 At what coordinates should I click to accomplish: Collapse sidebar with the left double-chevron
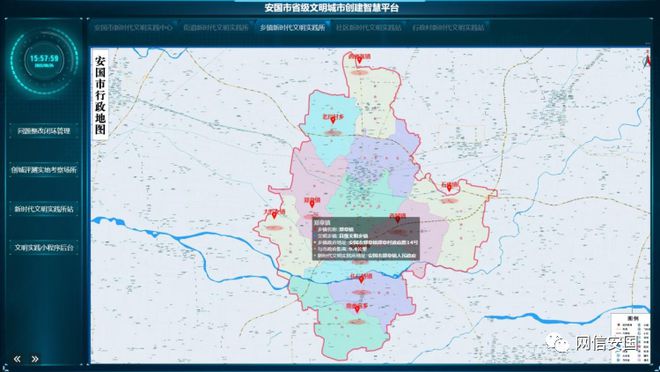click(x=17, y=359)
